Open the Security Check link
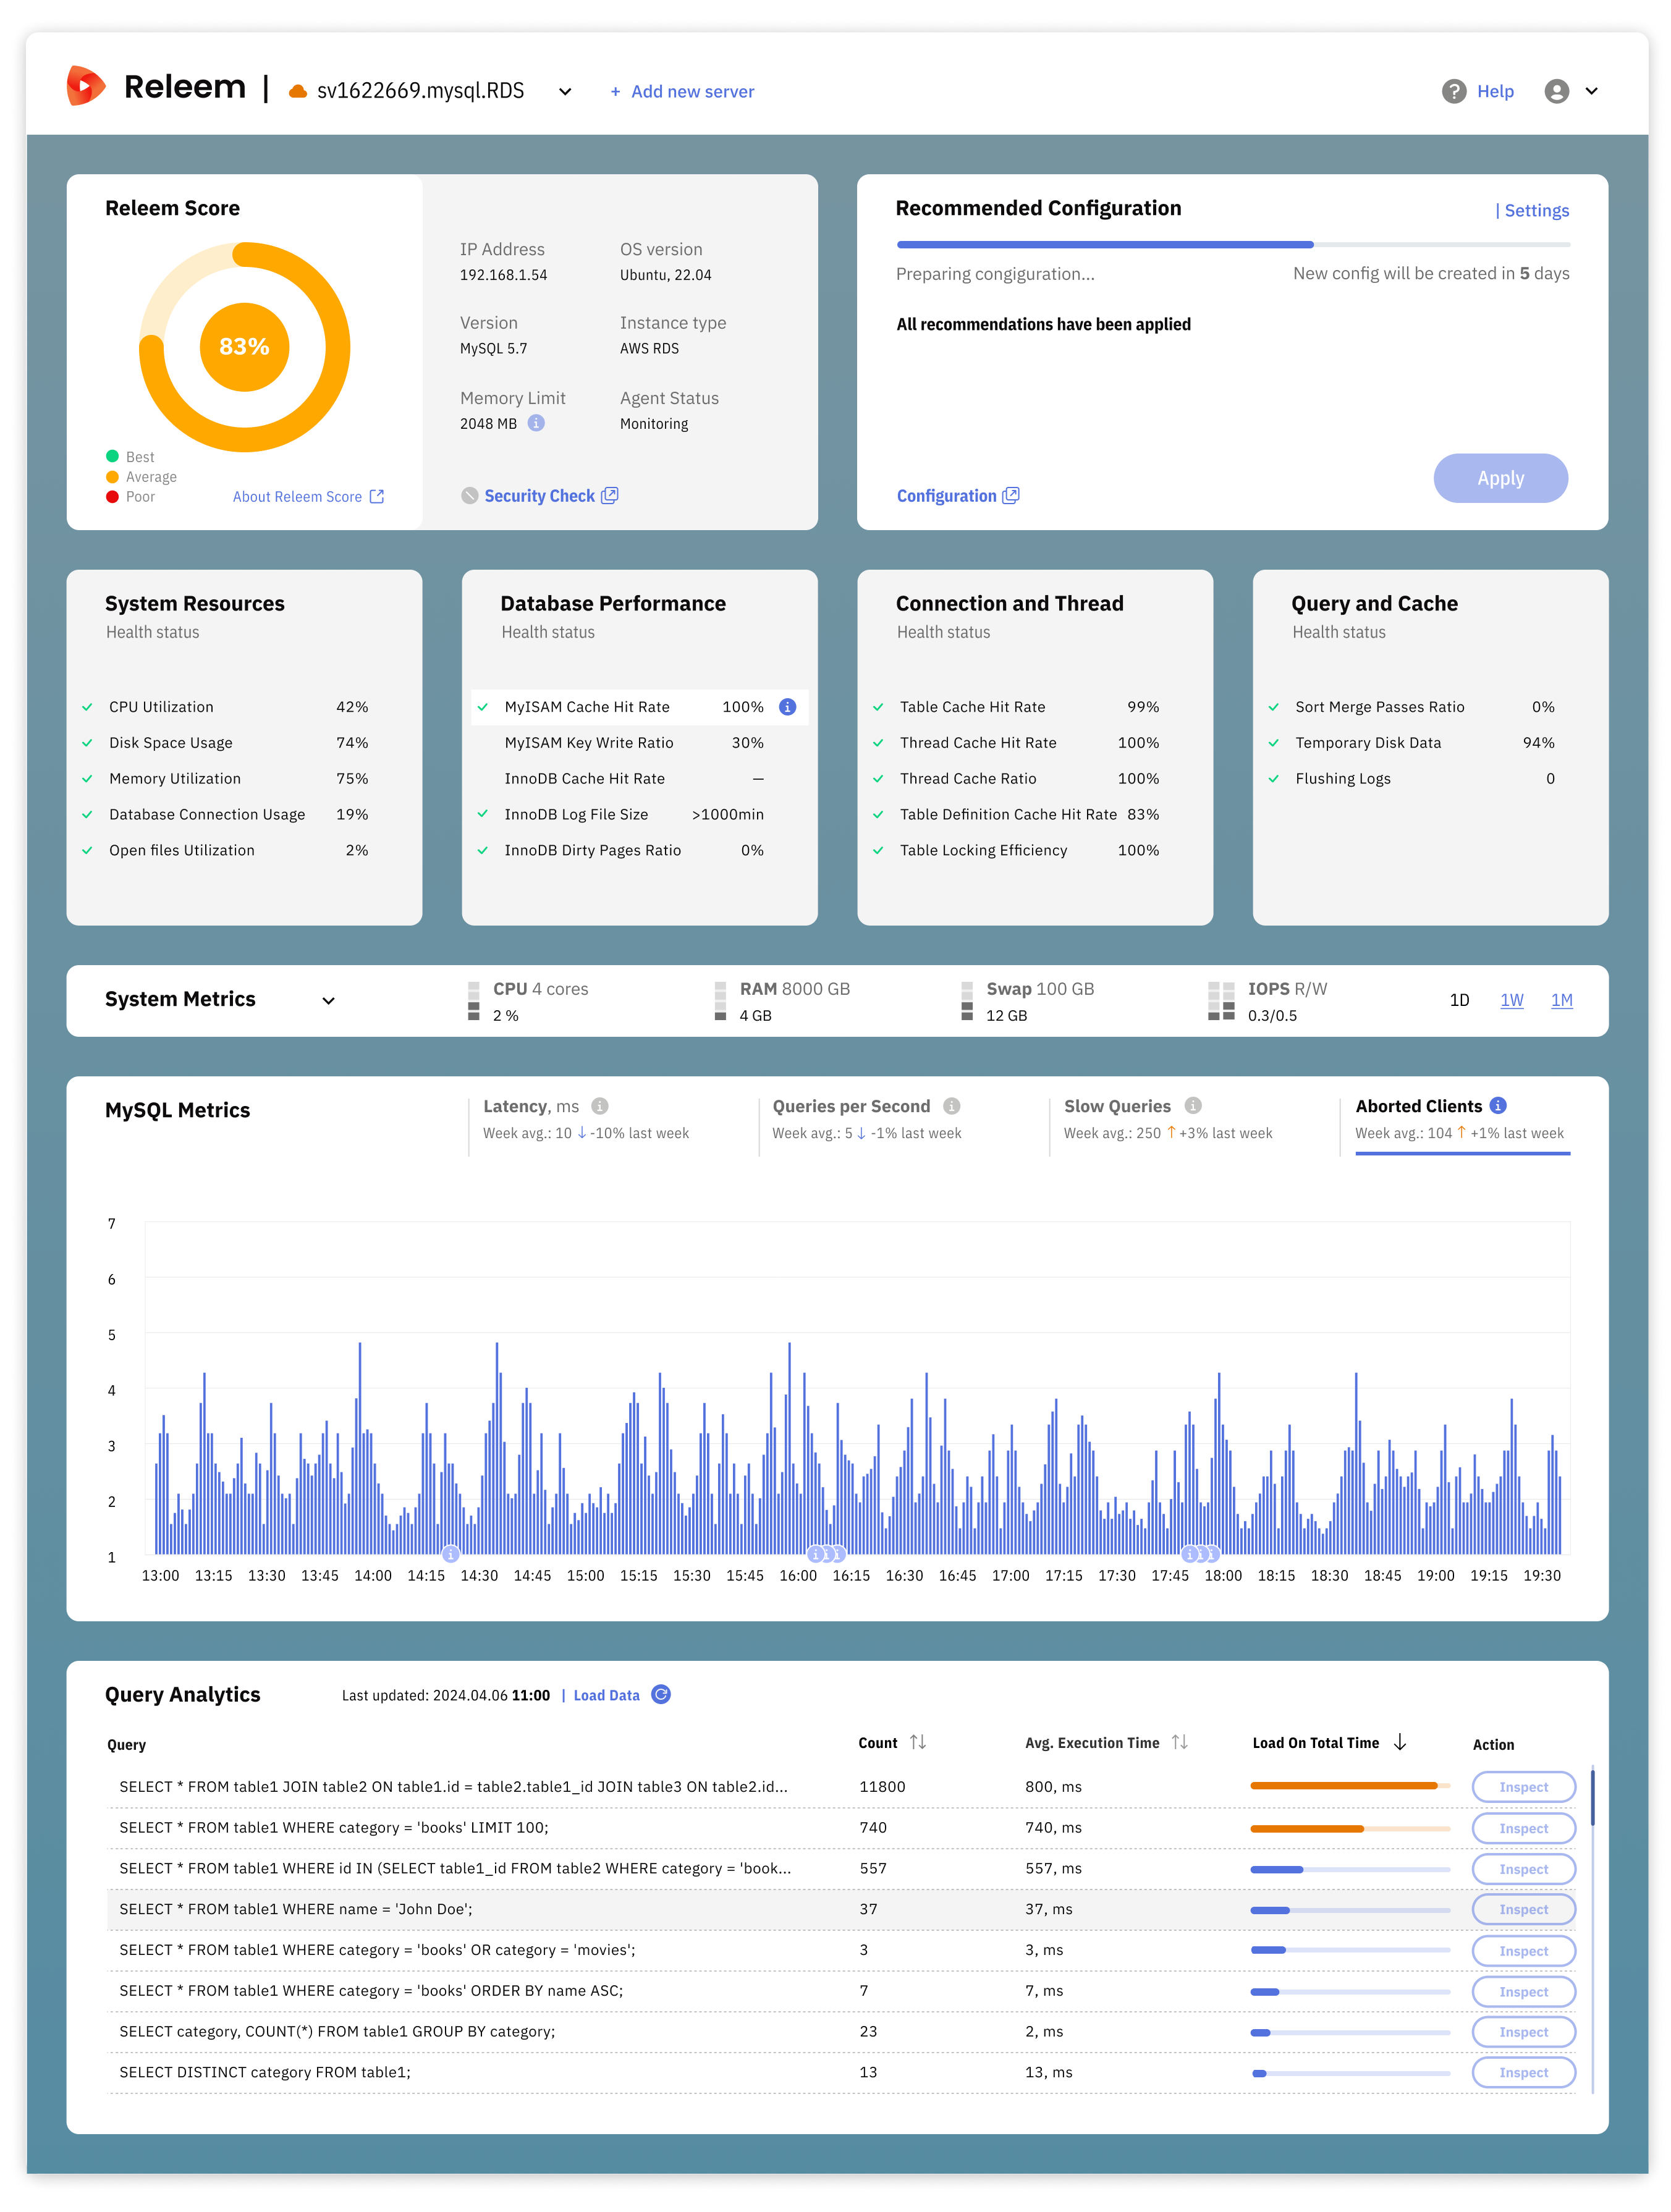Viewport: 1671px width, 2212px height. [x=540, y=496]
